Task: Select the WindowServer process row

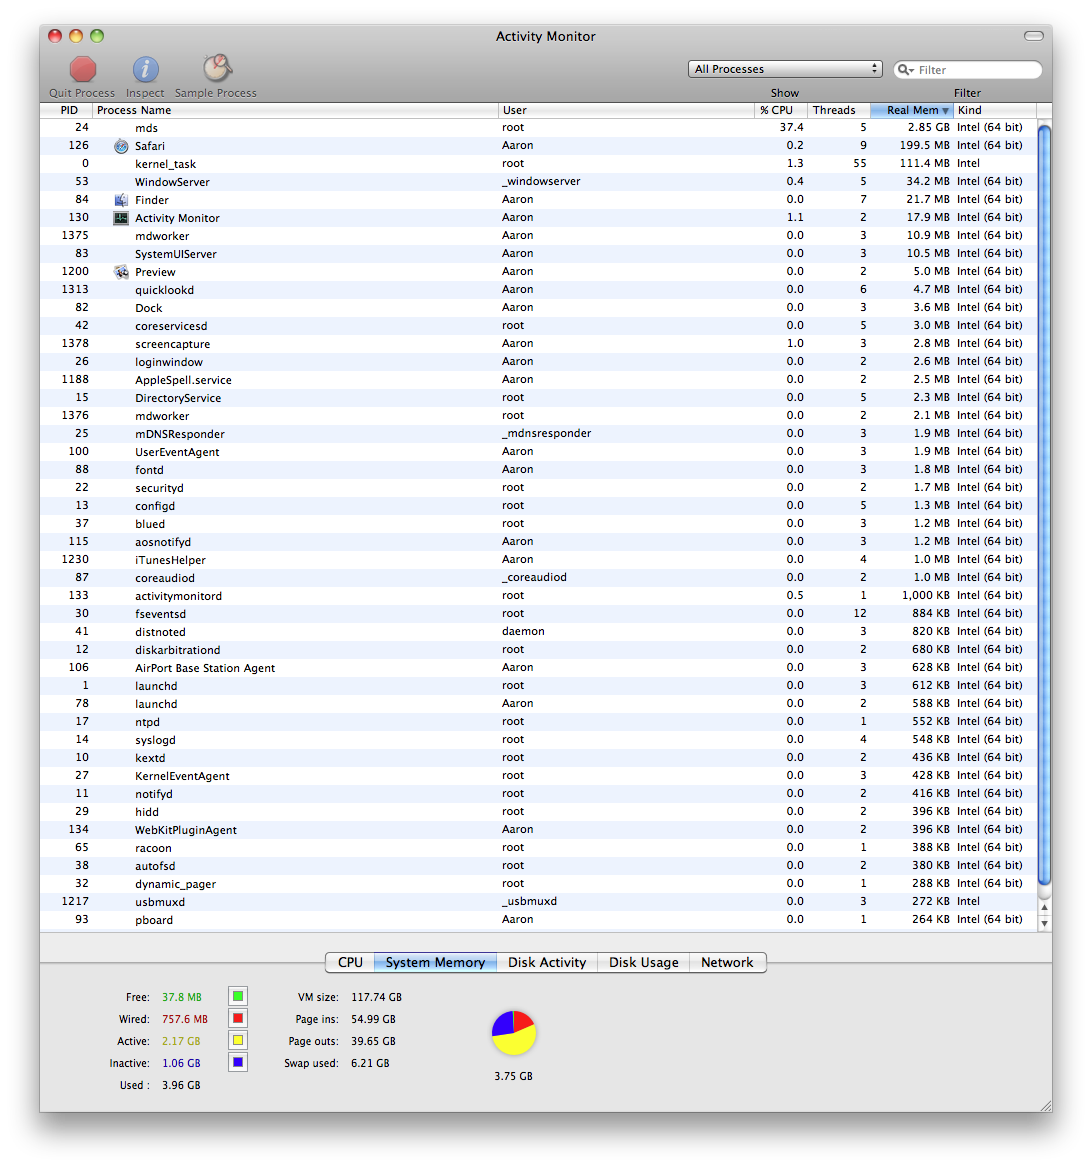Action: coord(538,182)
